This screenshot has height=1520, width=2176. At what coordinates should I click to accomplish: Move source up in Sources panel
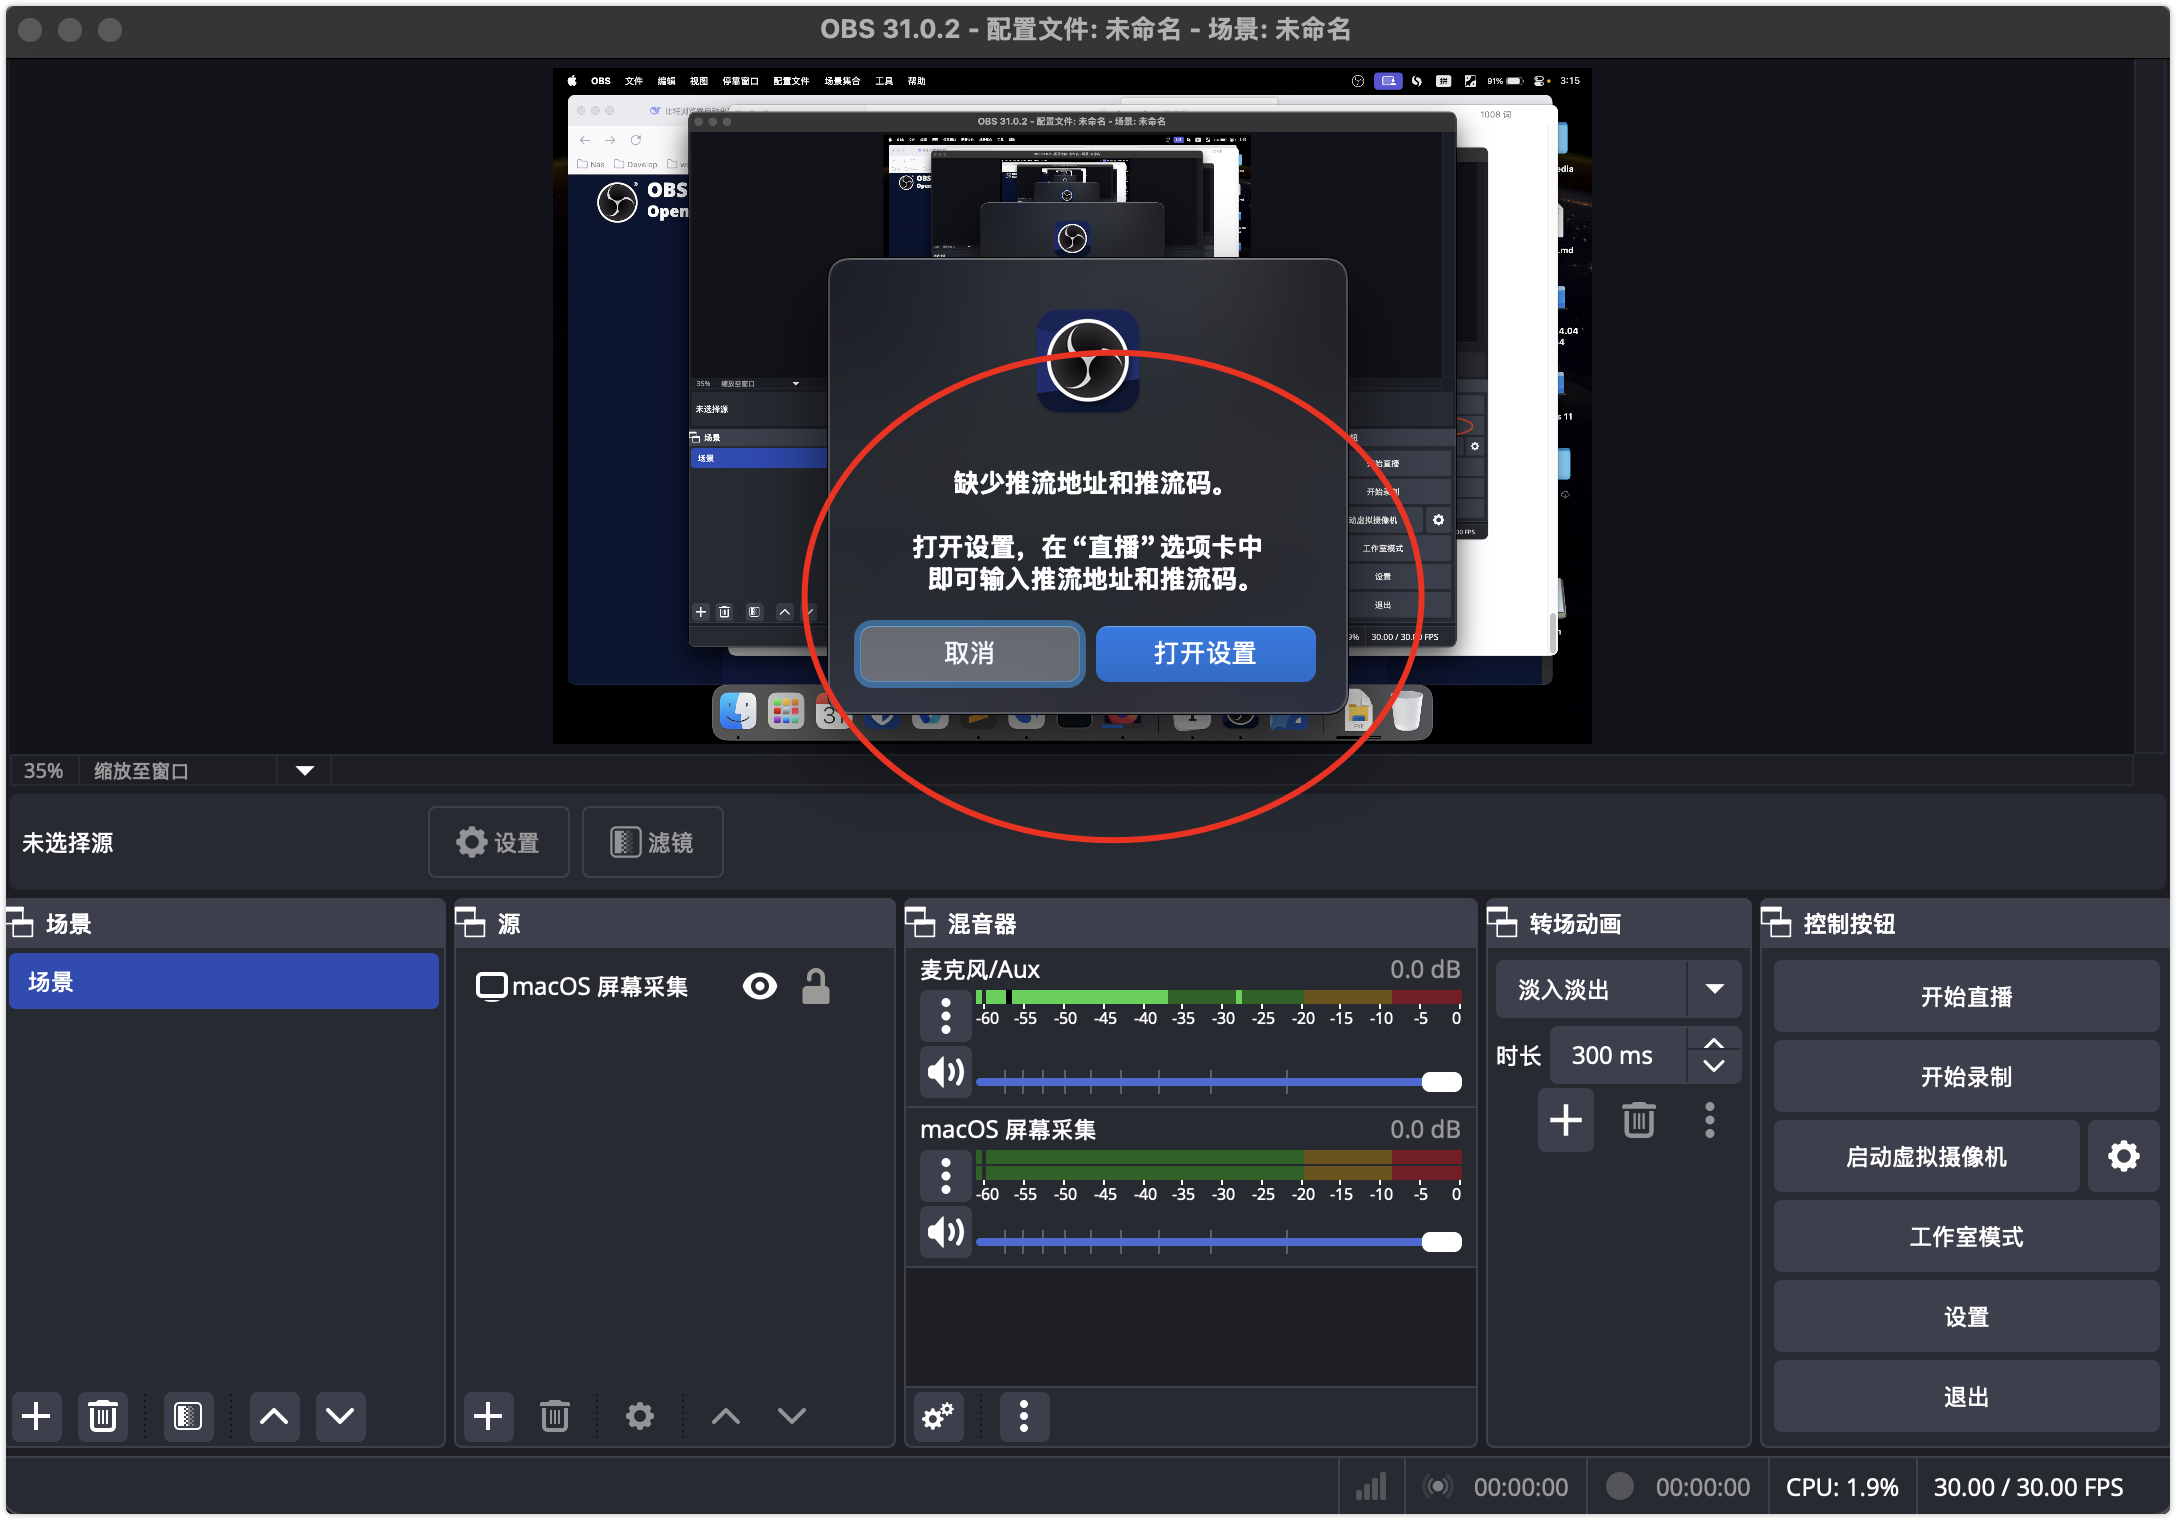tap(726, 1416)
